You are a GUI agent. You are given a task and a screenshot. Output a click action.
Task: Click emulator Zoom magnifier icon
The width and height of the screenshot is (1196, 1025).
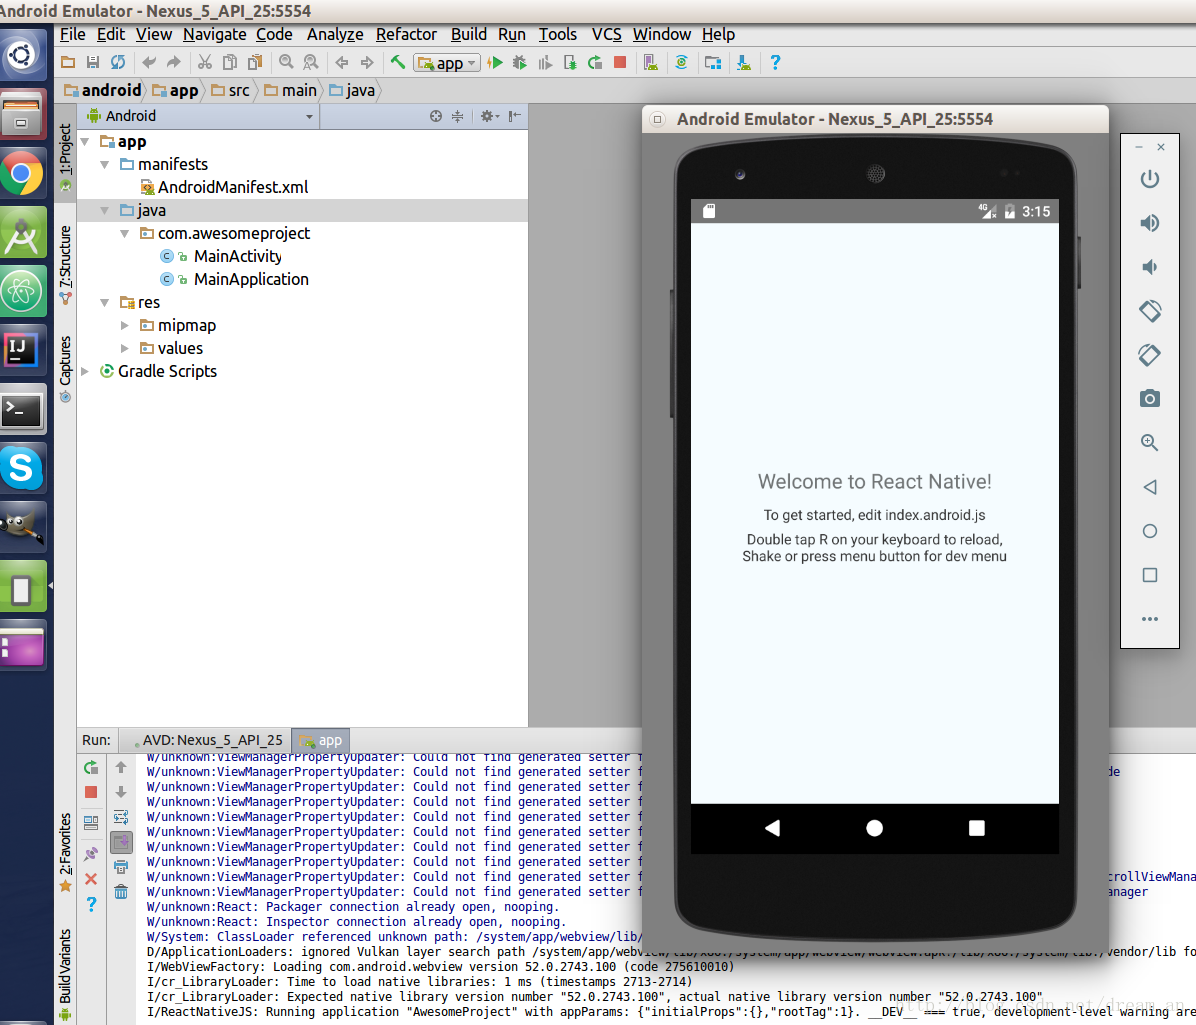coord(1149,442)
